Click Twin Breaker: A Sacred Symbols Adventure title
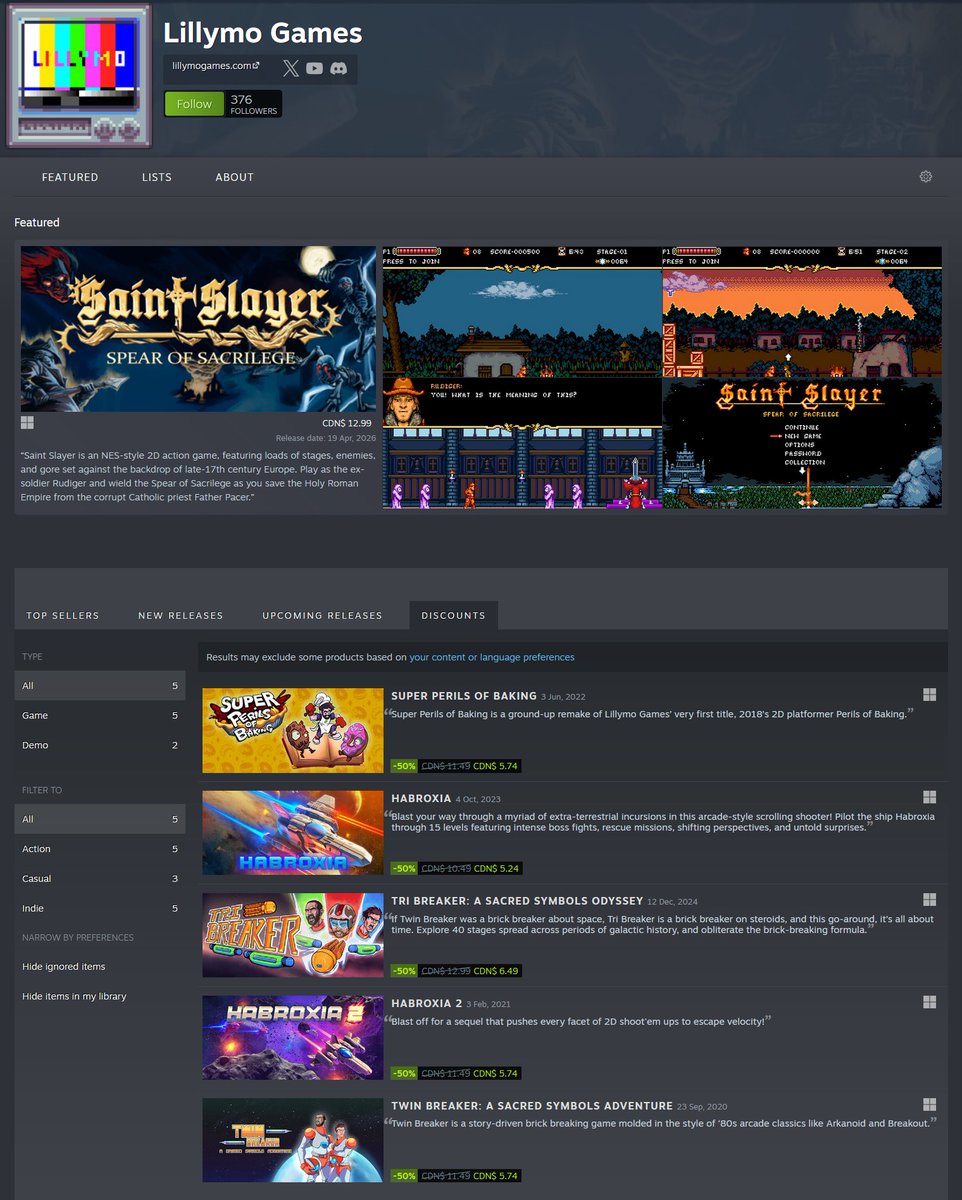Viewport: 962px width, 1200px height. click(x=532, y=1106)
